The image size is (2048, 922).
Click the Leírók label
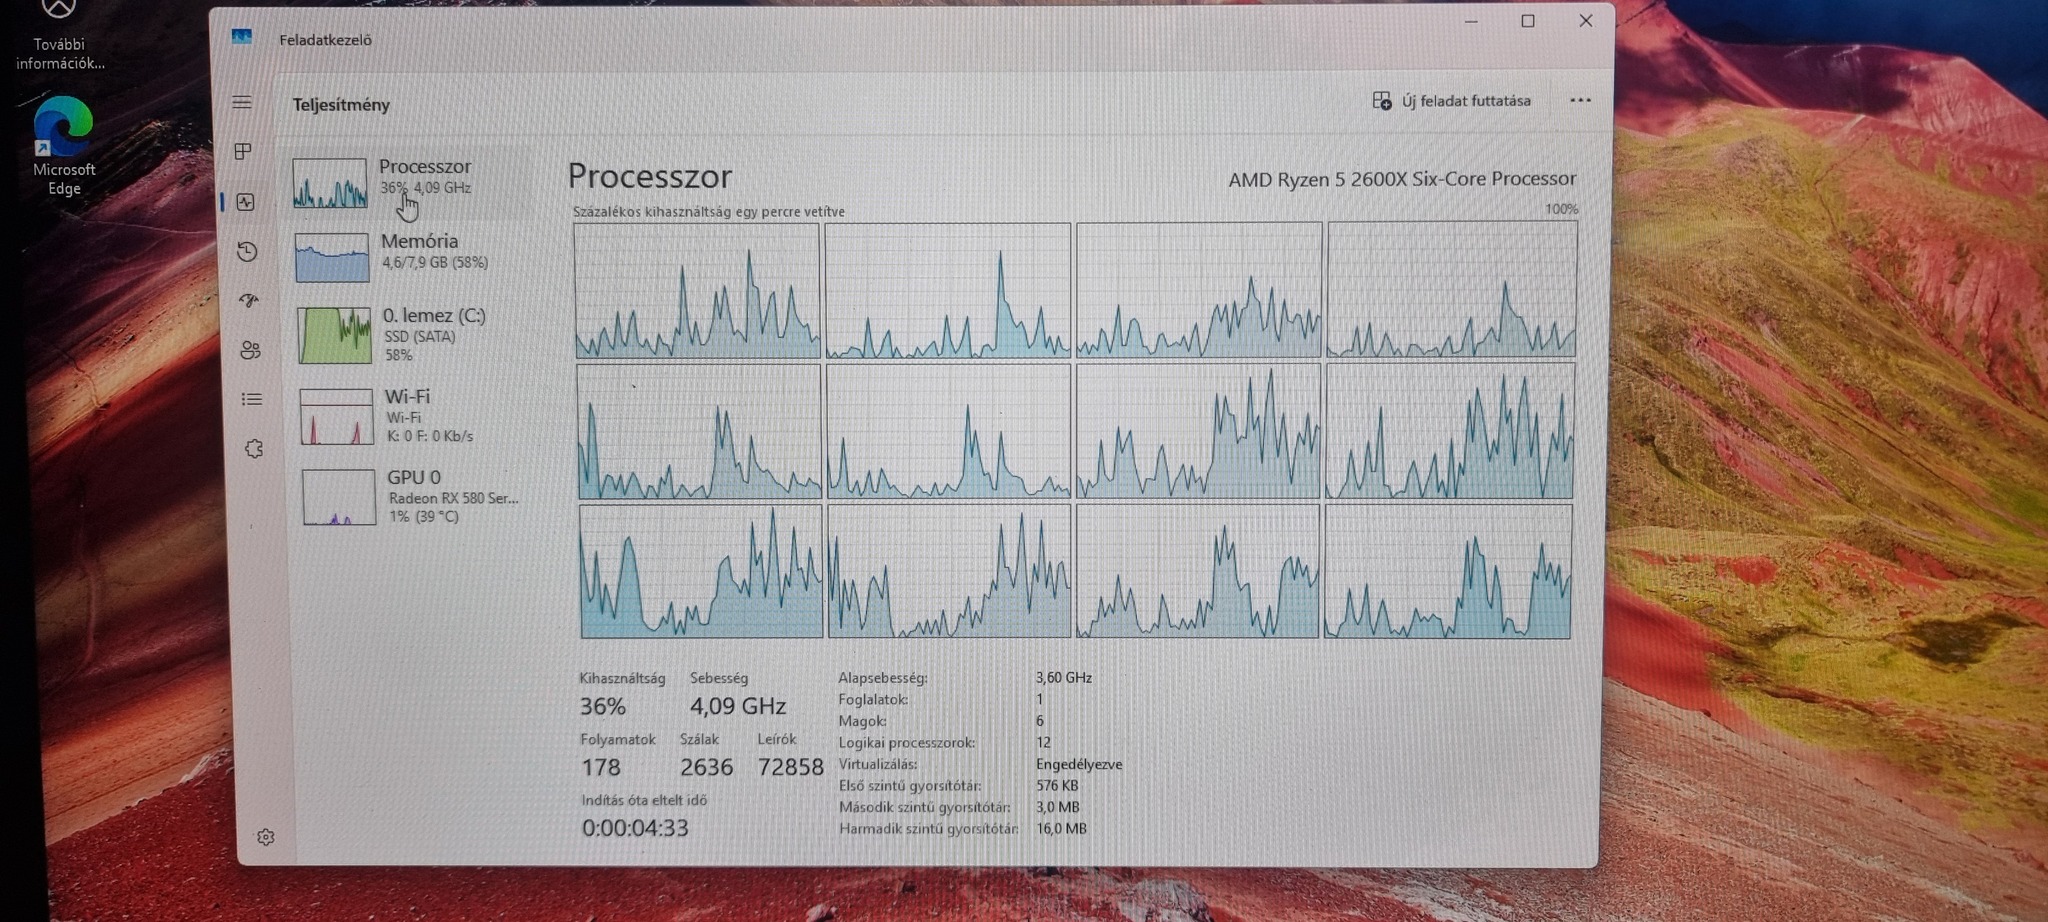(x=777, y=740)
